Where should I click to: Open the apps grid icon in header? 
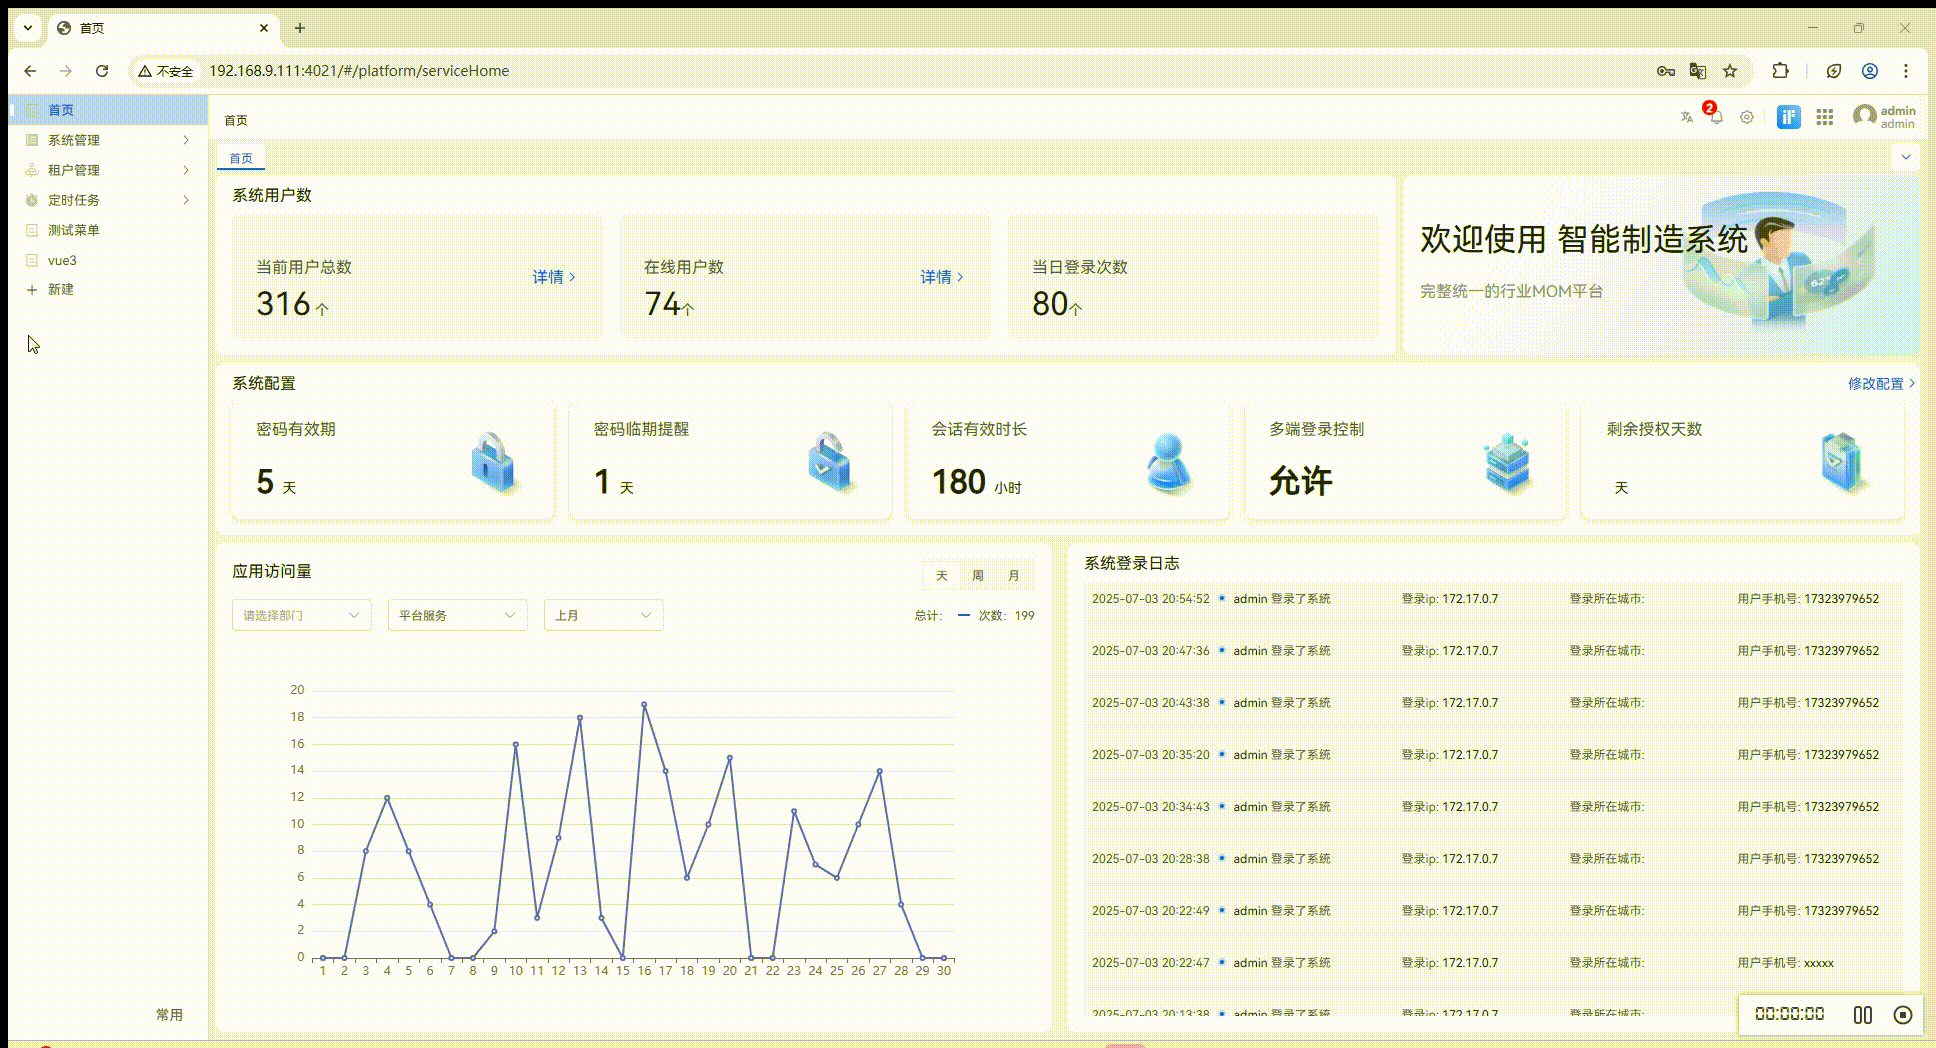click(x=1824, y=117)
